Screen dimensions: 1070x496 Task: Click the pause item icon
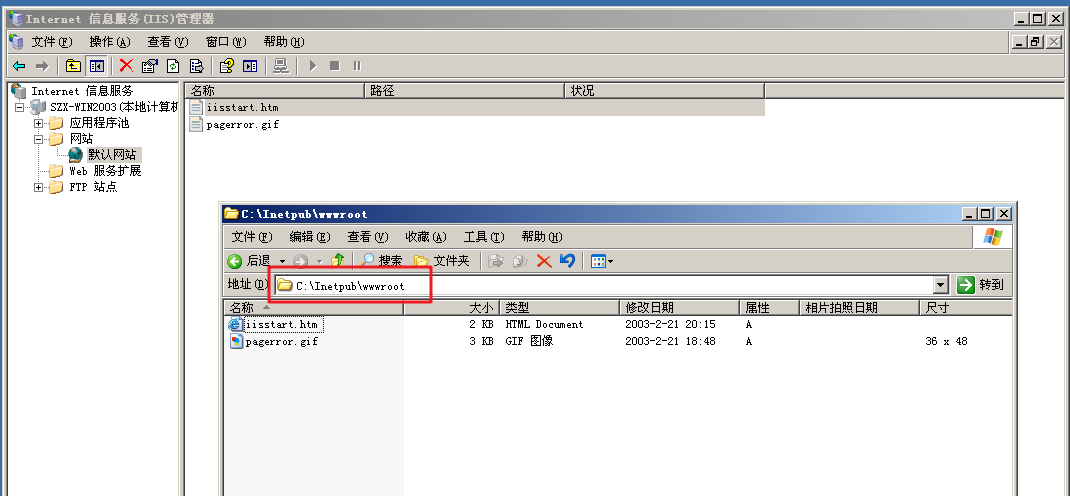point(357,66)
